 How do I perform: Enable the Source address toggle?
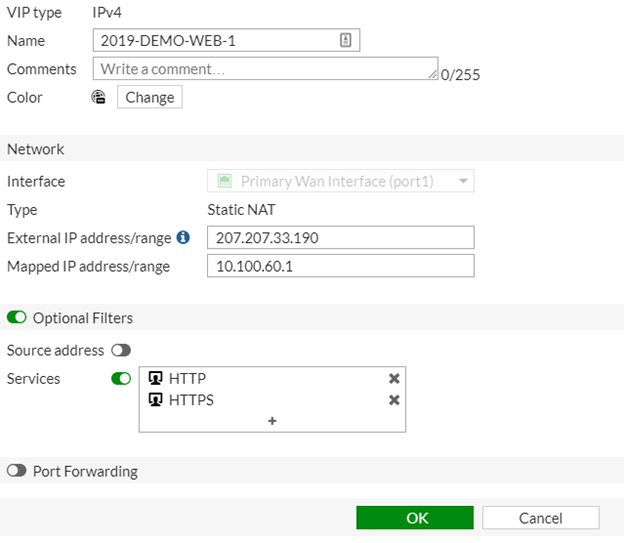coord(121,350)
